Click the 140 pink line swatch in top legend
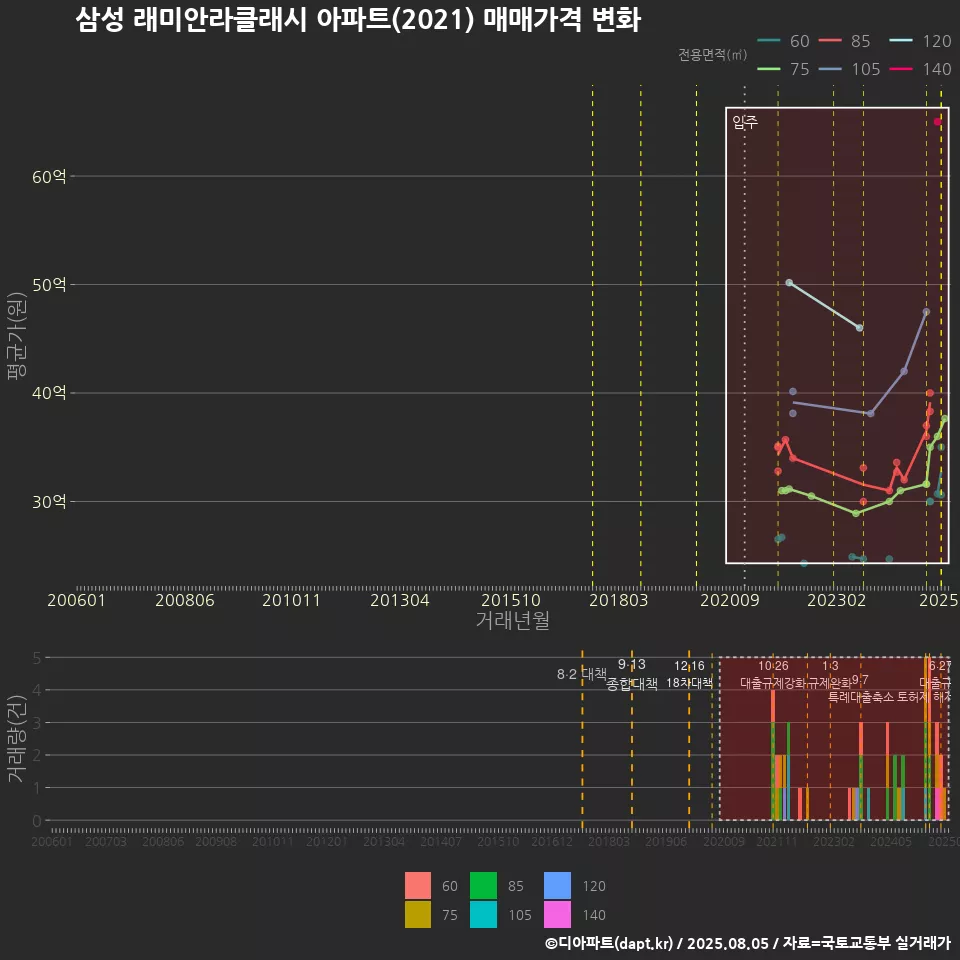The height and width of the screenshot is (960, 960). pyautogui.click(x=901, y=69)
